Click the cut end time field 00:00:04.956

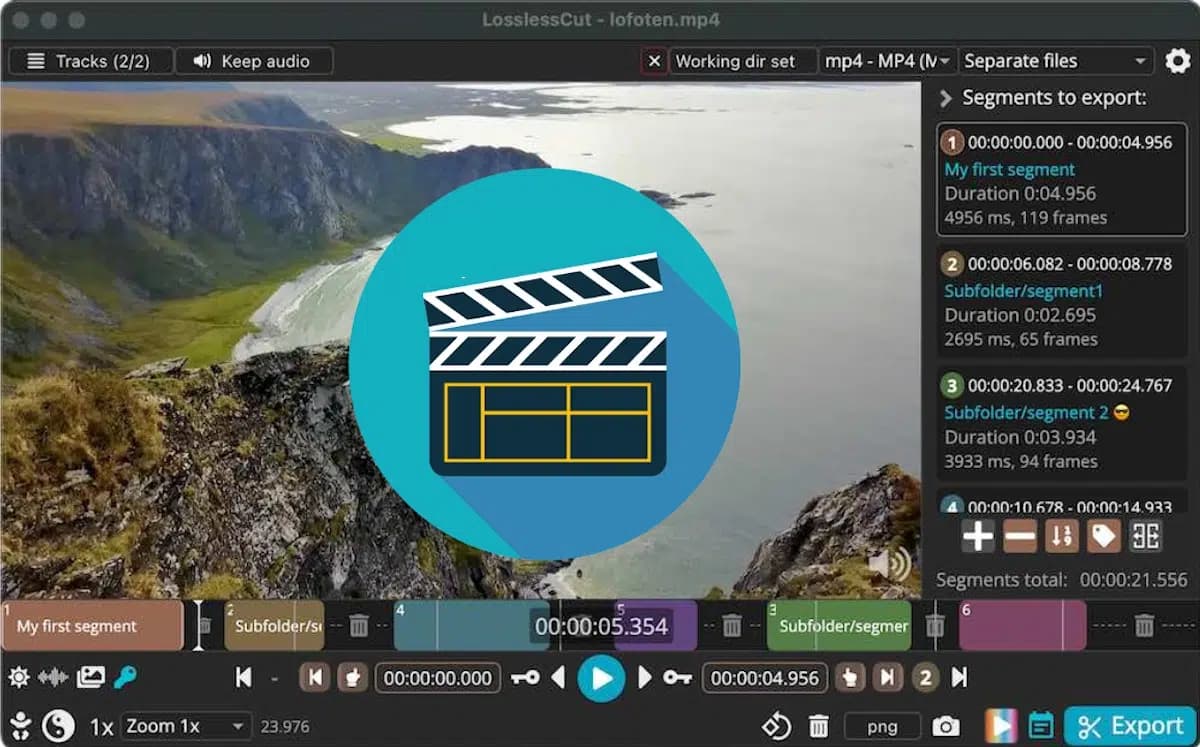click(x=765, y=678)
